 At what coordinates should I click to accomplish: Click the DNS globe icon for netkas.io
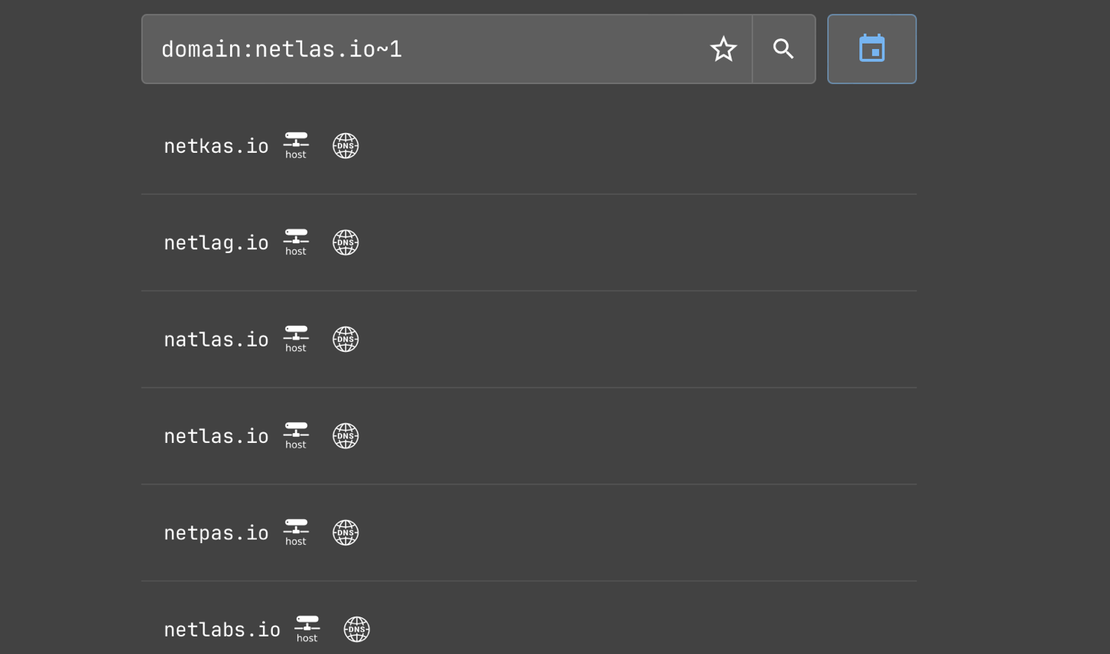pyautogui.click(x=345, y=145)
